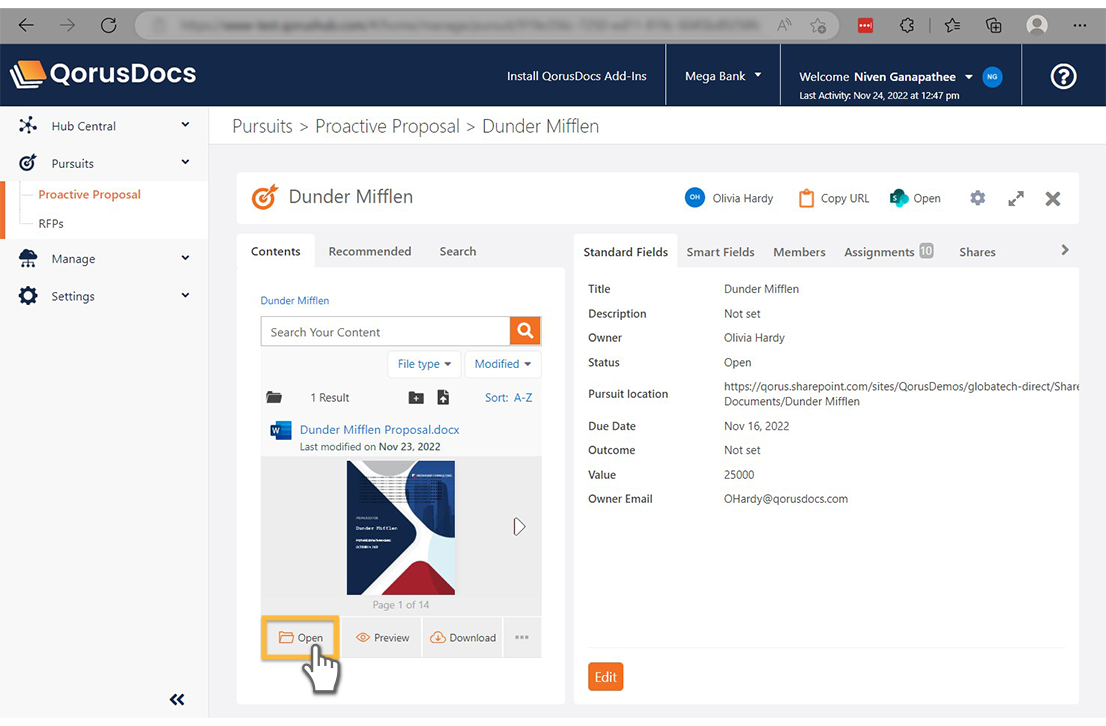The width and height of the screenshot is (1106, 726).
Task: Click the browser read aloud icon
Action: click(784, 25)
